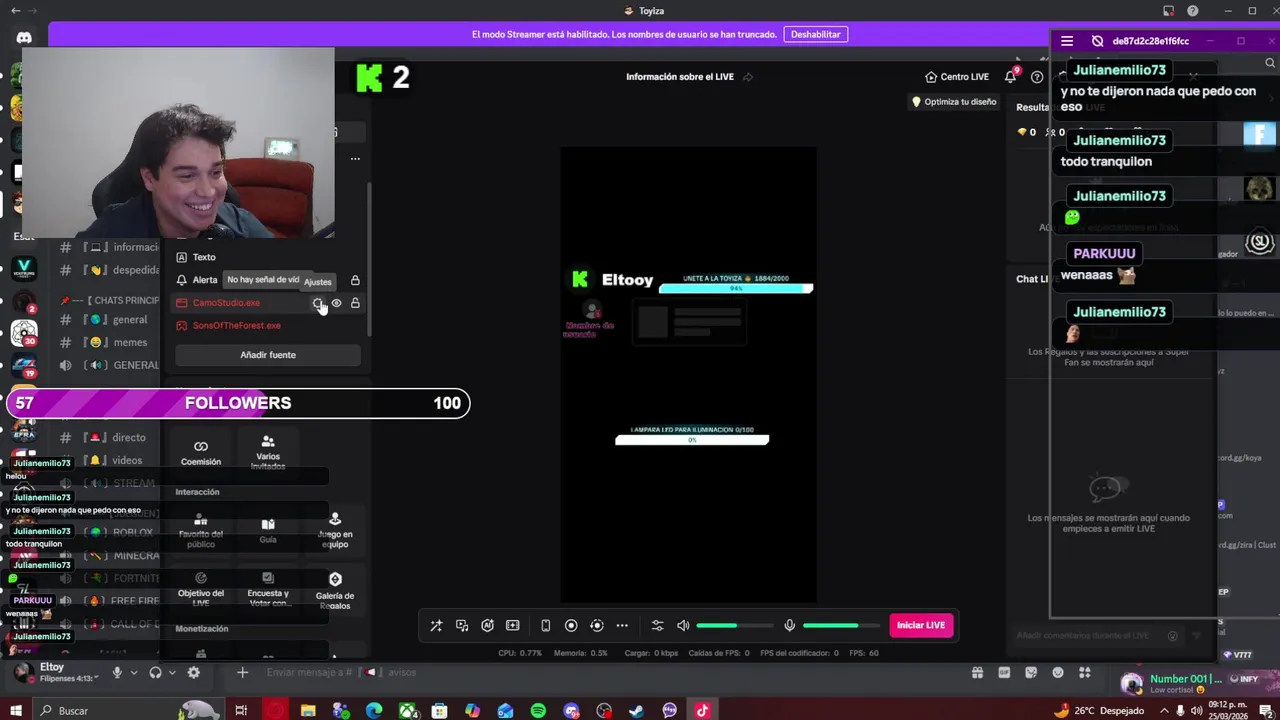Open the Guía interaction tool
The width and height of the screenshot is (1280, 720).
(268, 530)
